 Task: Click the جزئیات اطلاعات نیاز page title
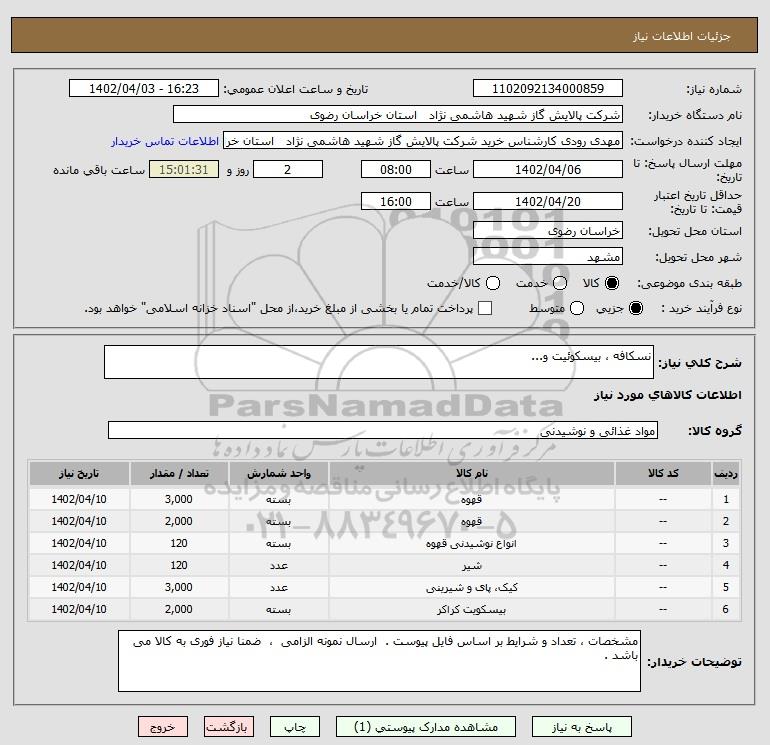[682, 36]
